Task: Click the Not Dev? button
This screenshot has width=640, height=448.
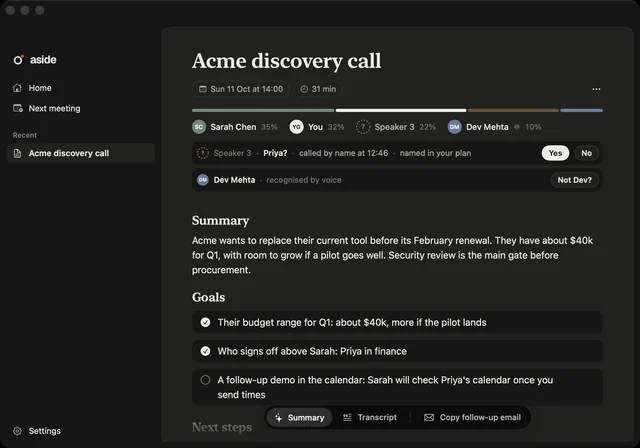Action: click(x=575, y=180)
